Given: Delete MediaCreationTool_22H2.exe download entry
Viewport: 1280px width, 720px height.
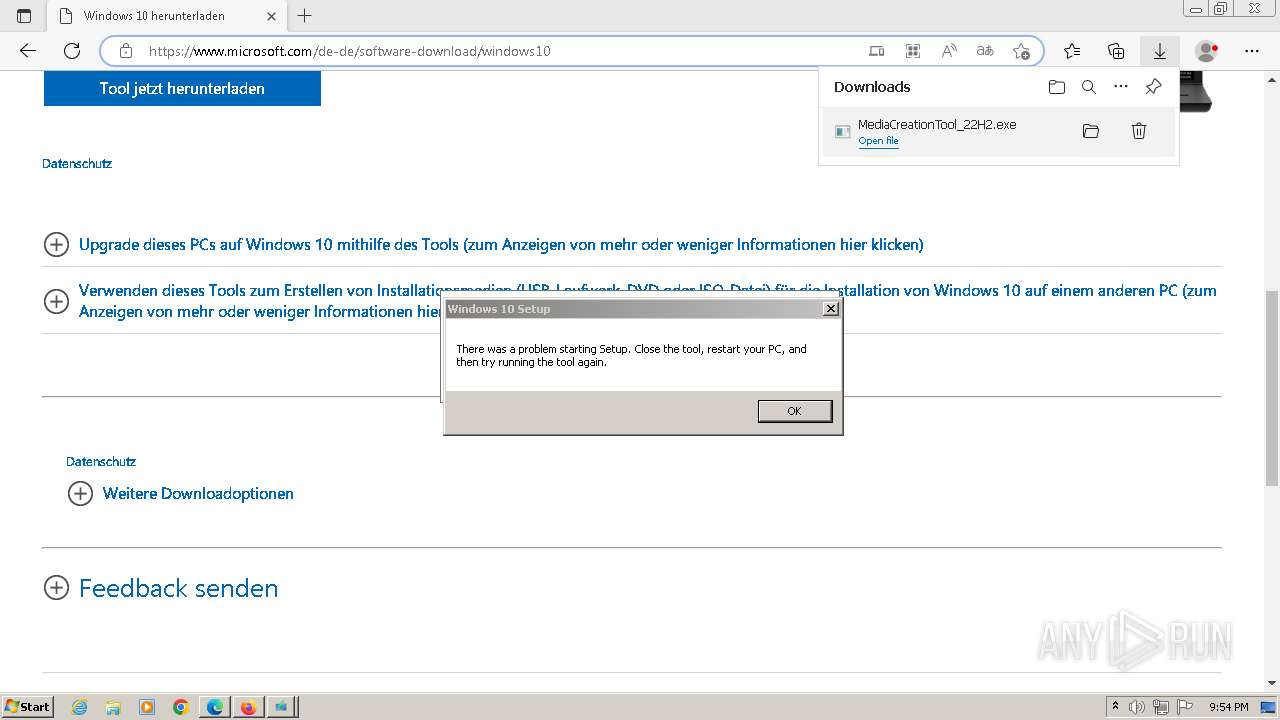Looking at the screenshot, I should point(1139,131).
